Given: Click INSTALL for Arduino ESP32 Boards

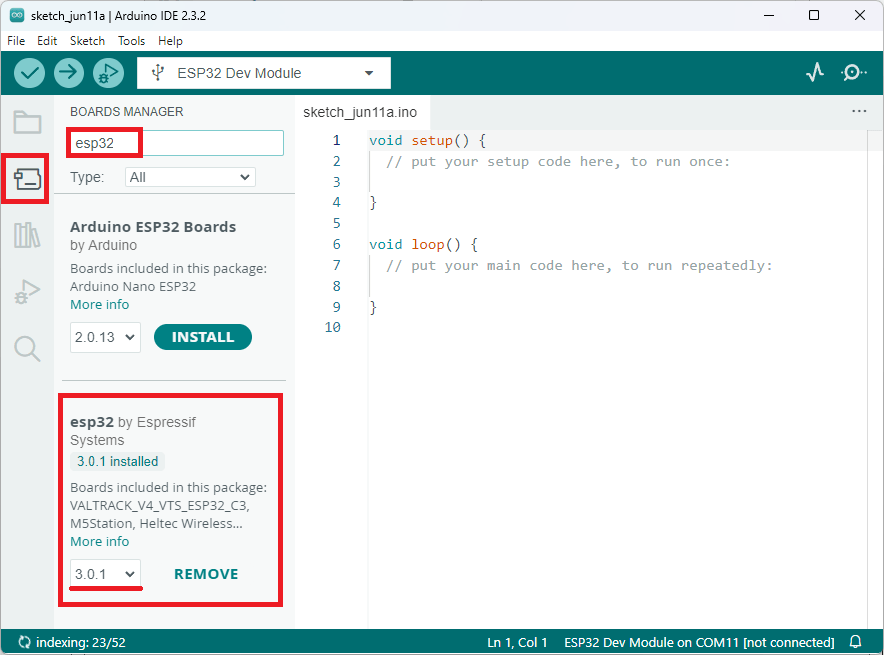Looking at the screenshot, I should 203,337.
